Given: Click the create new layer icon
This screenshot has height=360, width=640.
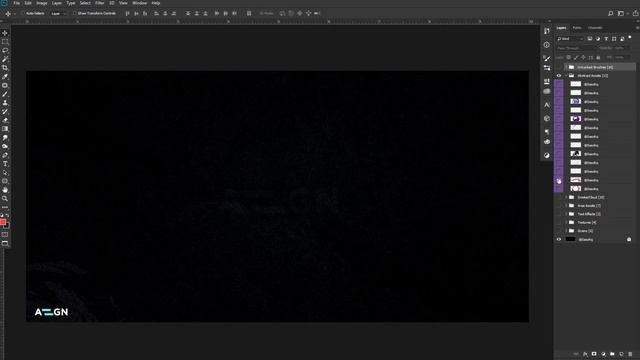Looking at the screenshot, I should [x=621, y=354].
